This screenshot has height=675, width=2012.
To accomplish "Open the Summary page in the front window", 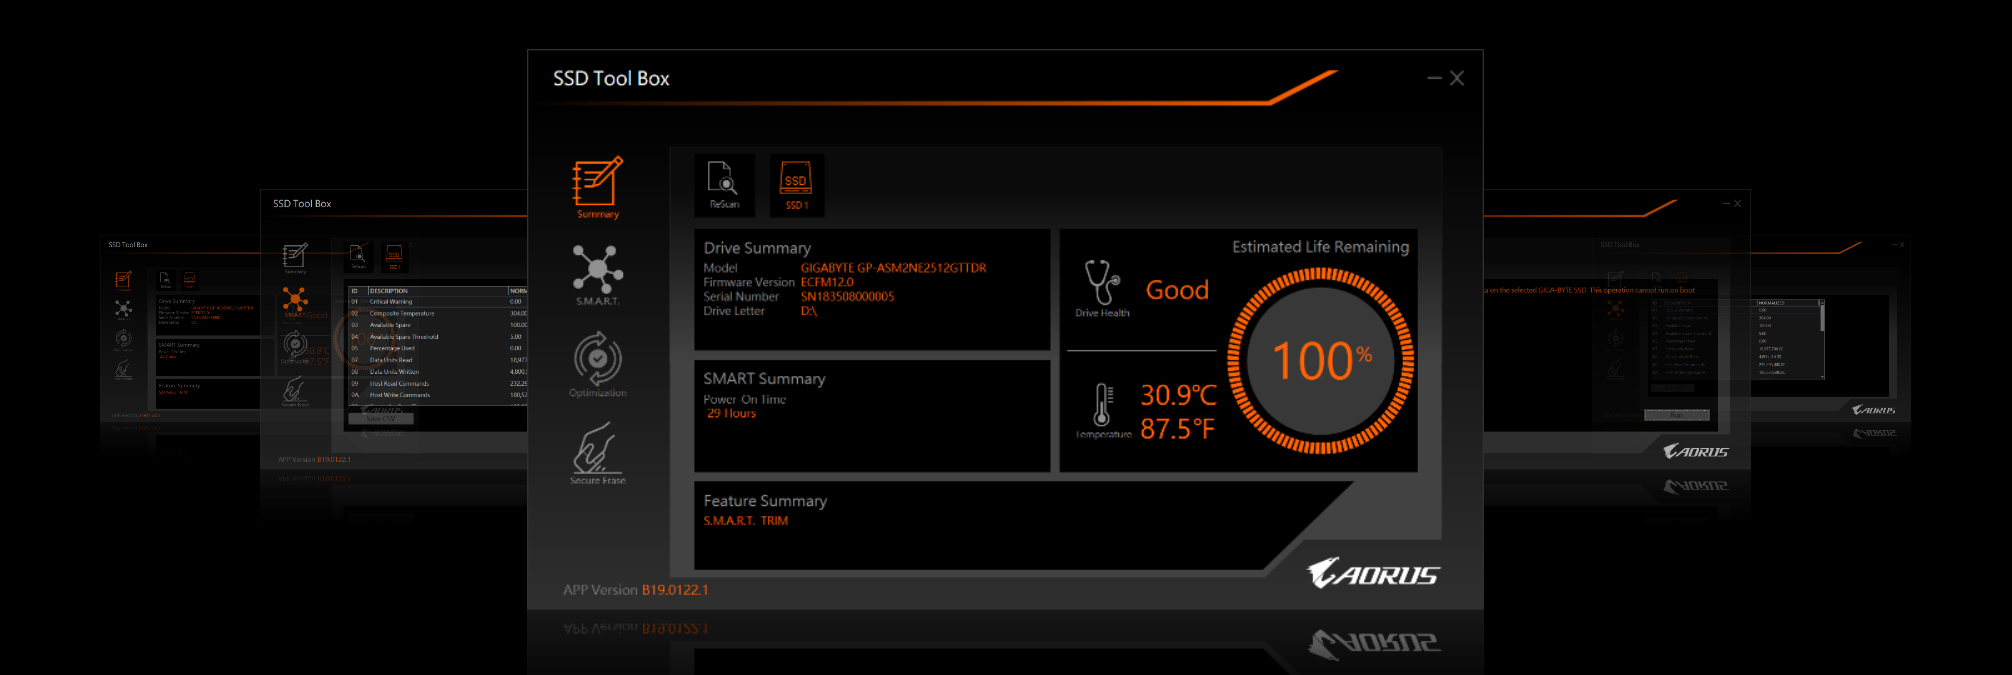I will pos(597,187).
